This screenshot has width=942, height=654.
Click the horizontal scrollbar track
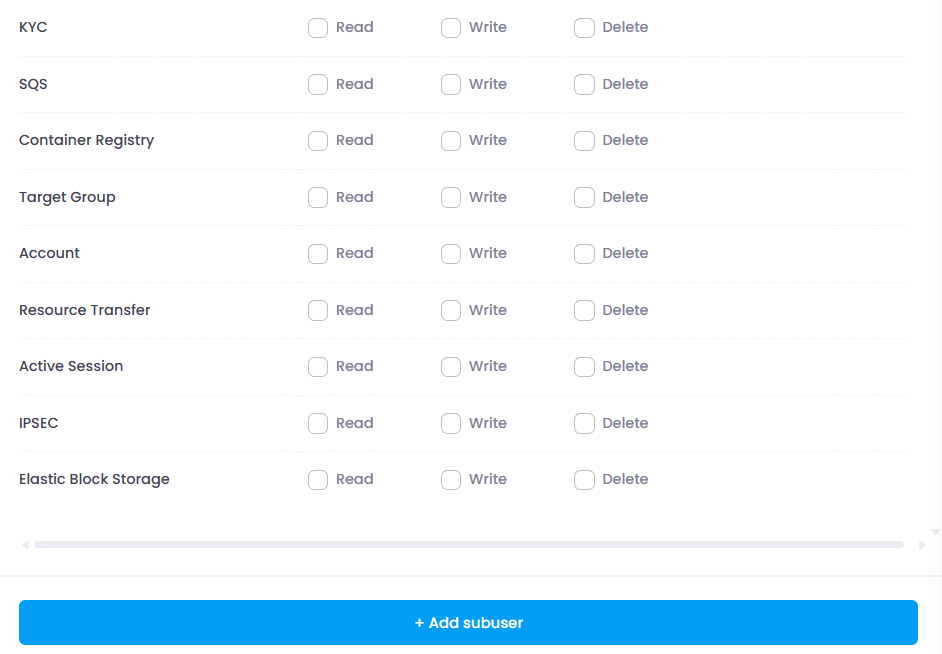(x=469, y=545)
